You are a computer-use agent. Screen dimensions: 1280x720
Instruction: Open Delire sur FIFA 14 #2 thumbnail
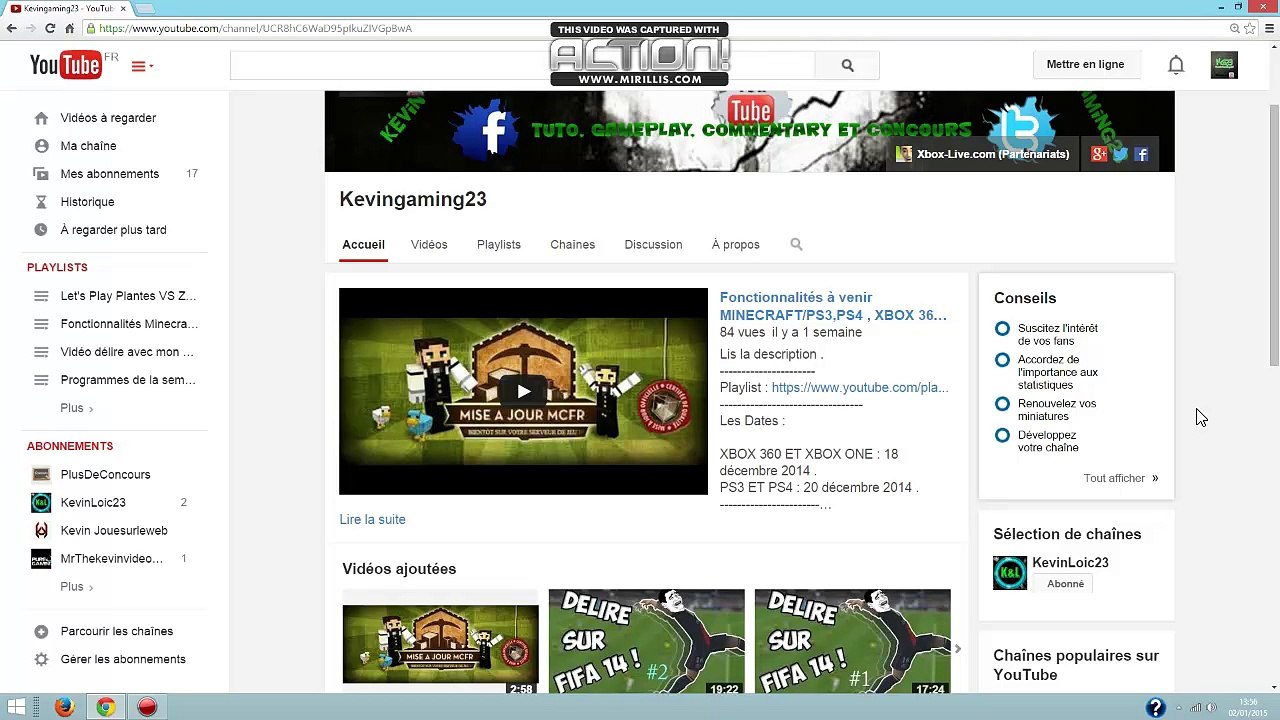(x=646, y=642)
